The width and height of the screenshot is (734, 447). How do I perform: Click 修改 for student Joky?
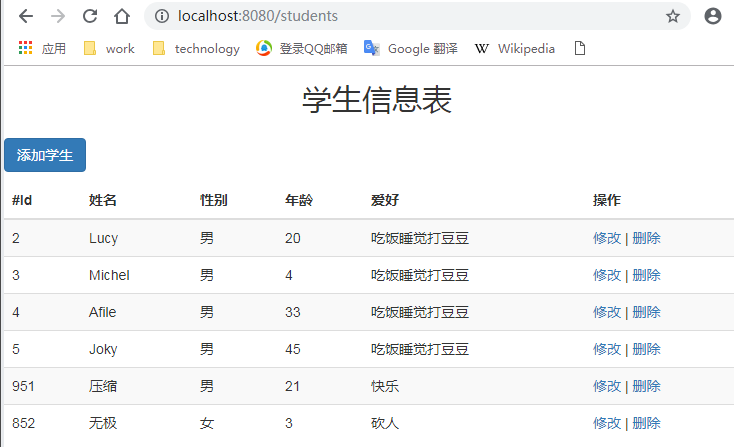607,349
